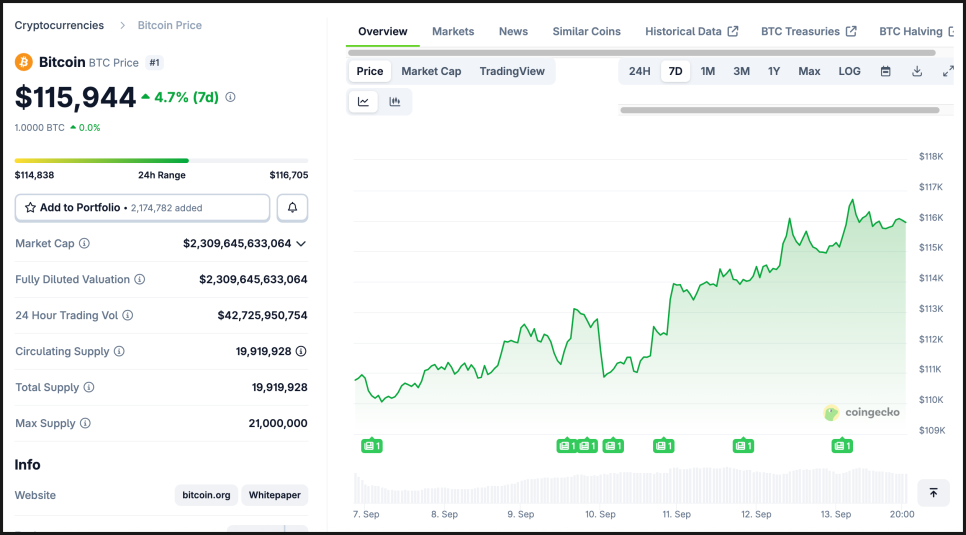Click the 21,000,000 max supply value
Viewport: 966px width, 535px height.
[278, 423]
